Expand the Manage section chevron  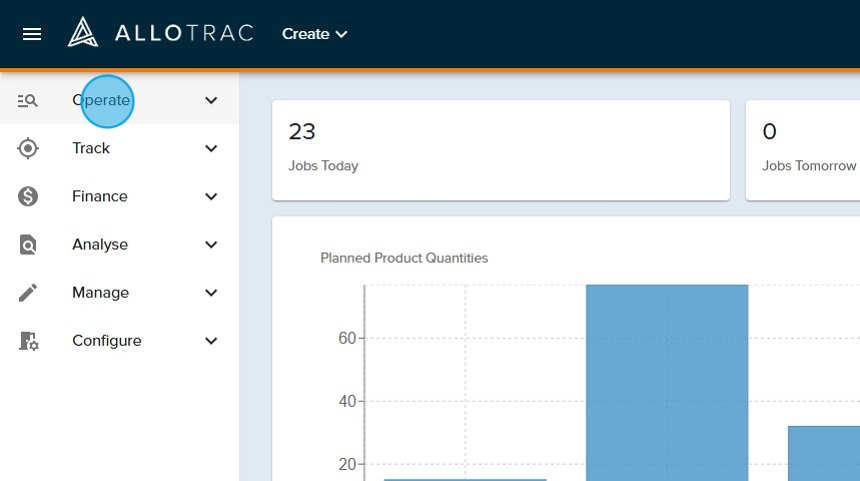[x=211, y=292]
